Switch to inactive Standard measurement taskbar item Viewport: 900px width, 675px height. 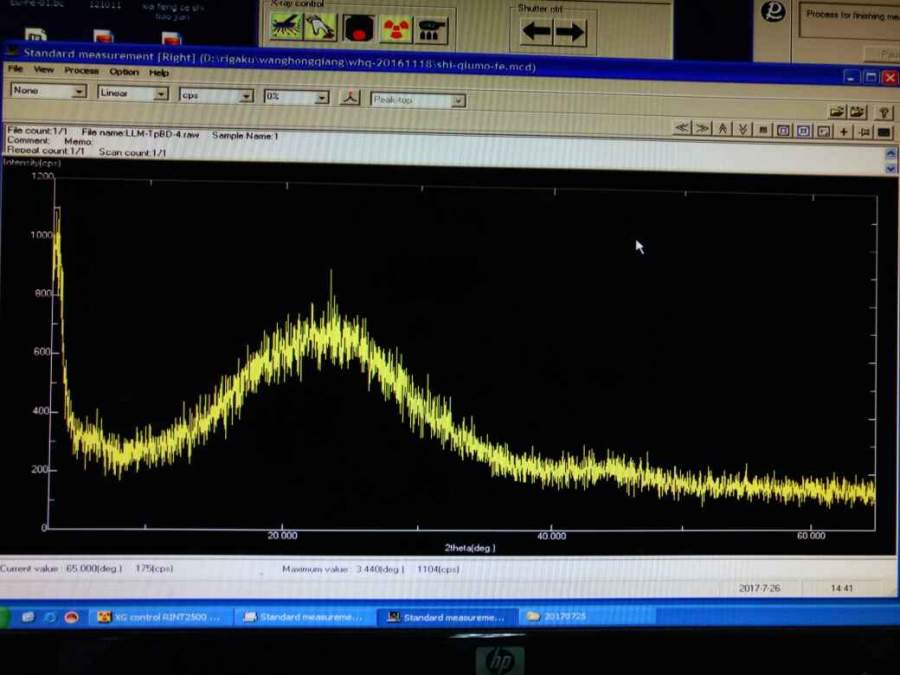[303, 617]
